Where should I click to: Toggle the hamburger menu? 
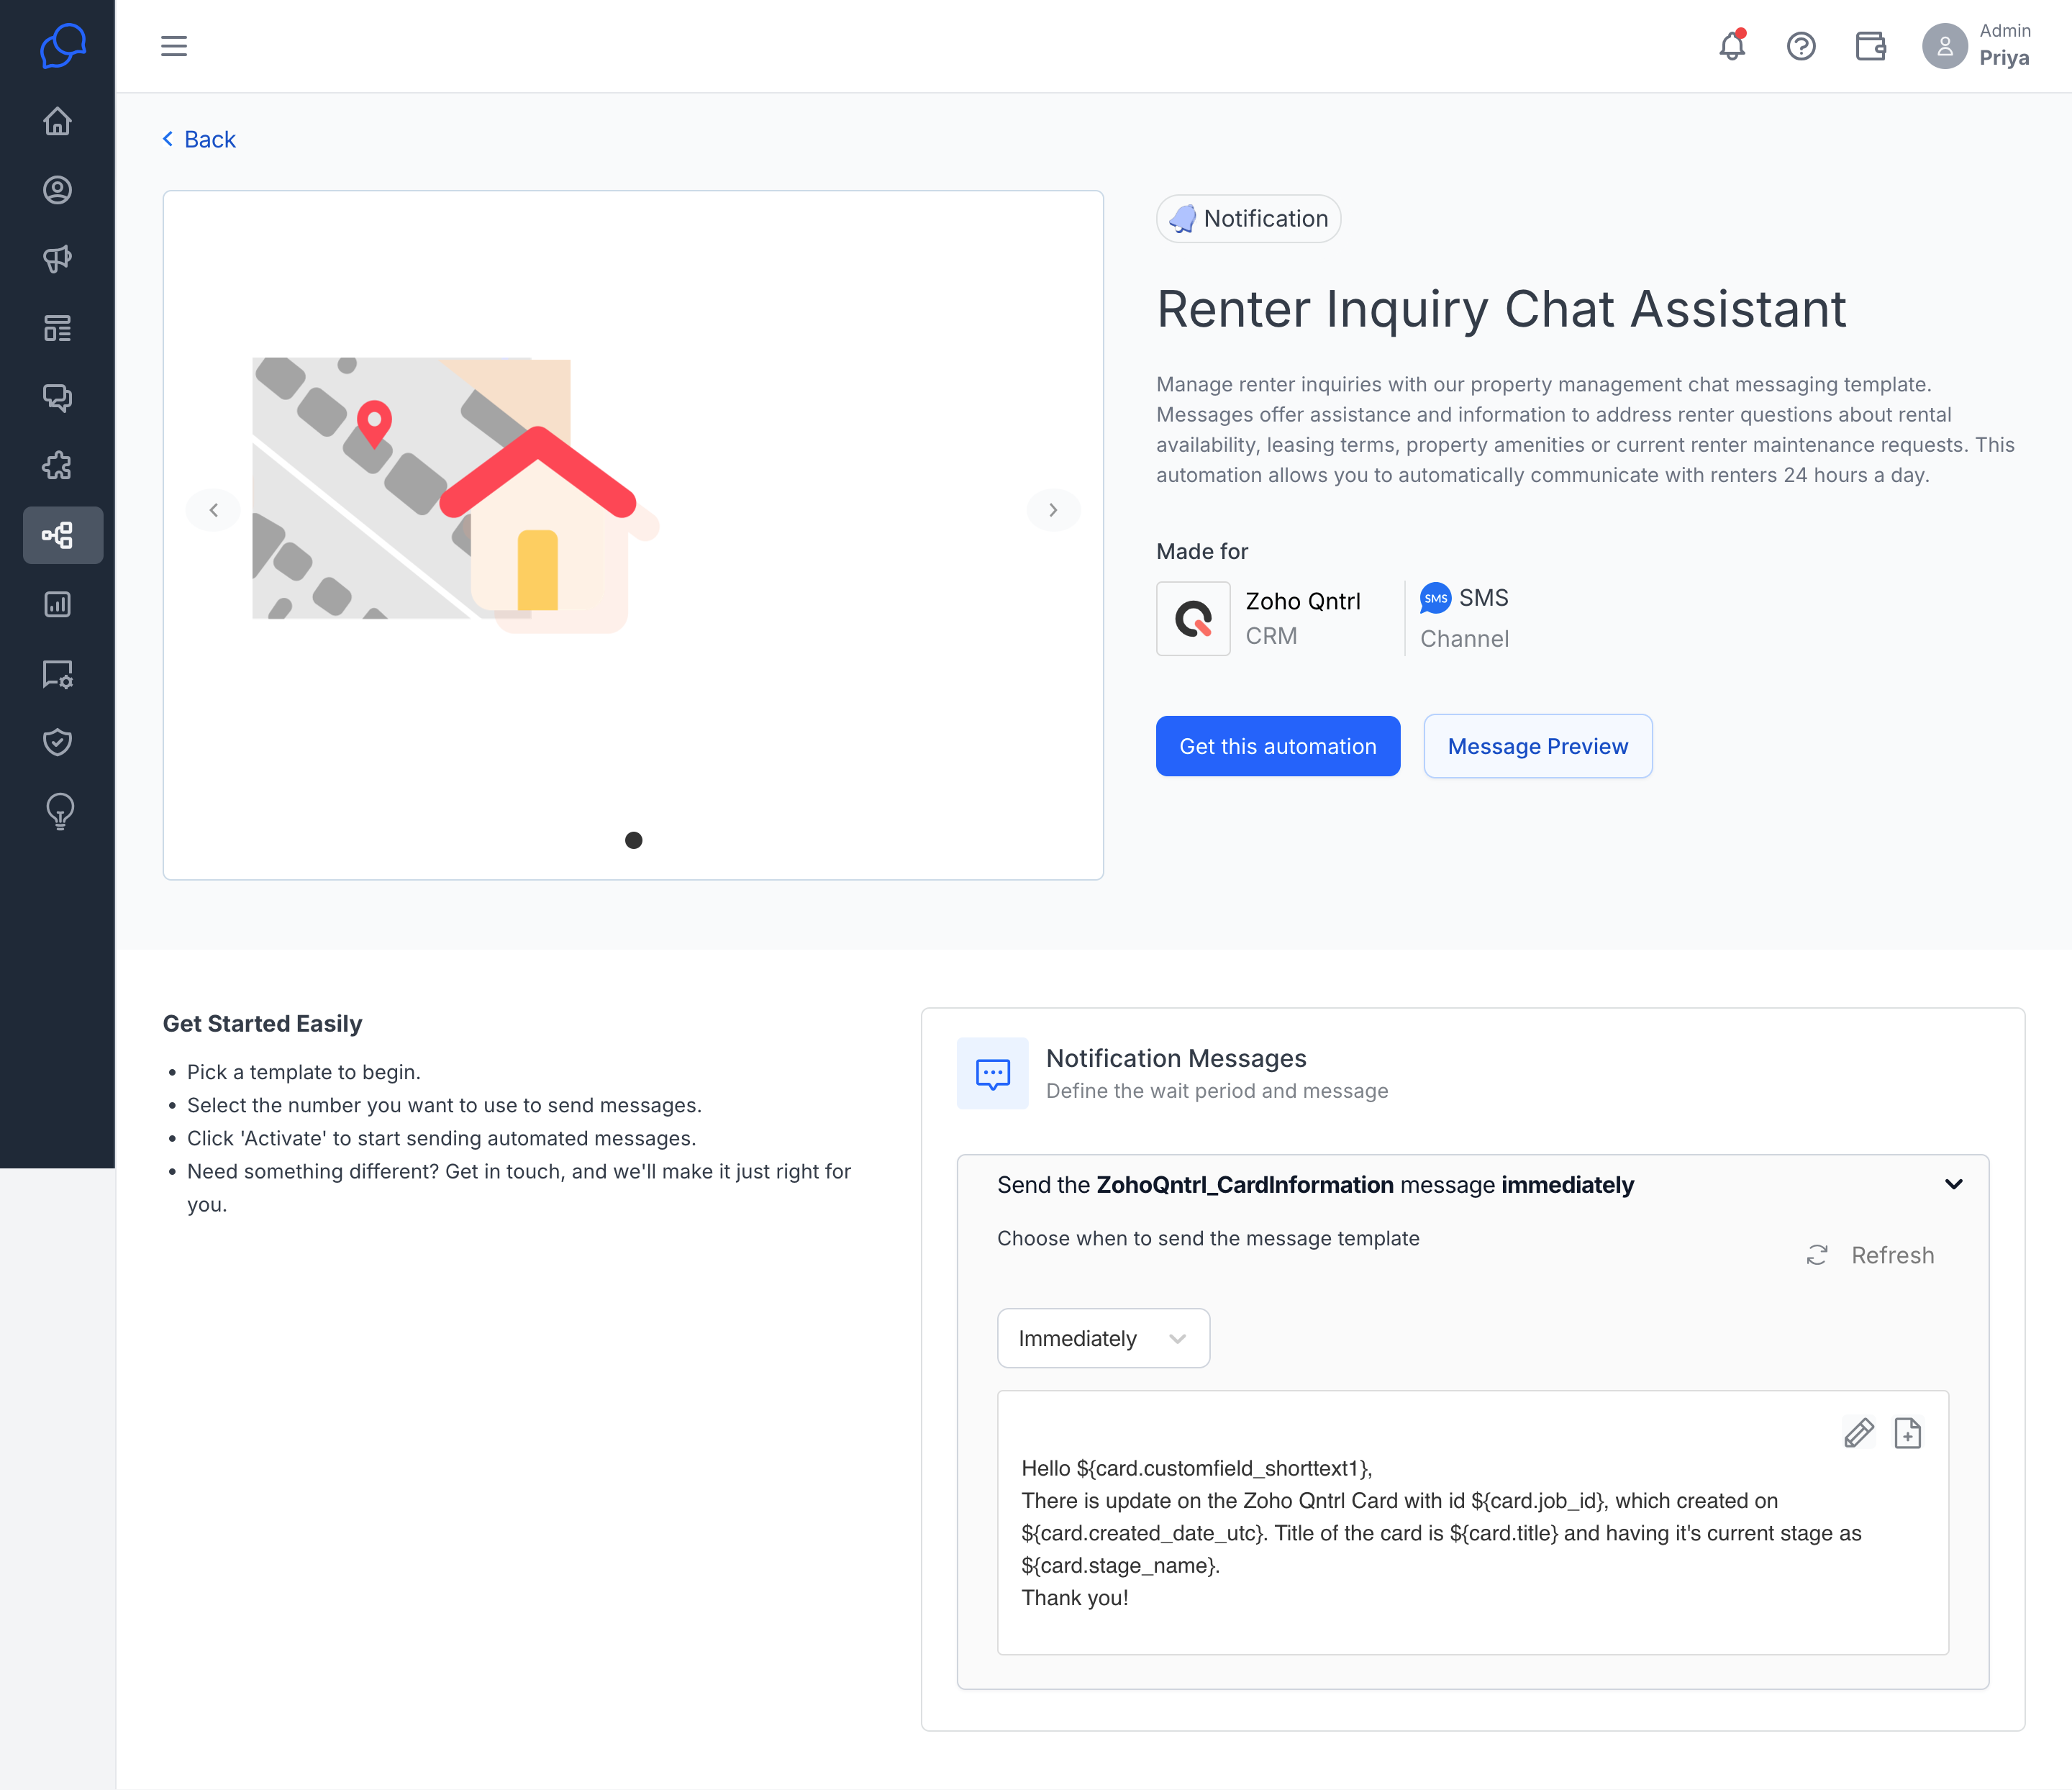[174, 46]
